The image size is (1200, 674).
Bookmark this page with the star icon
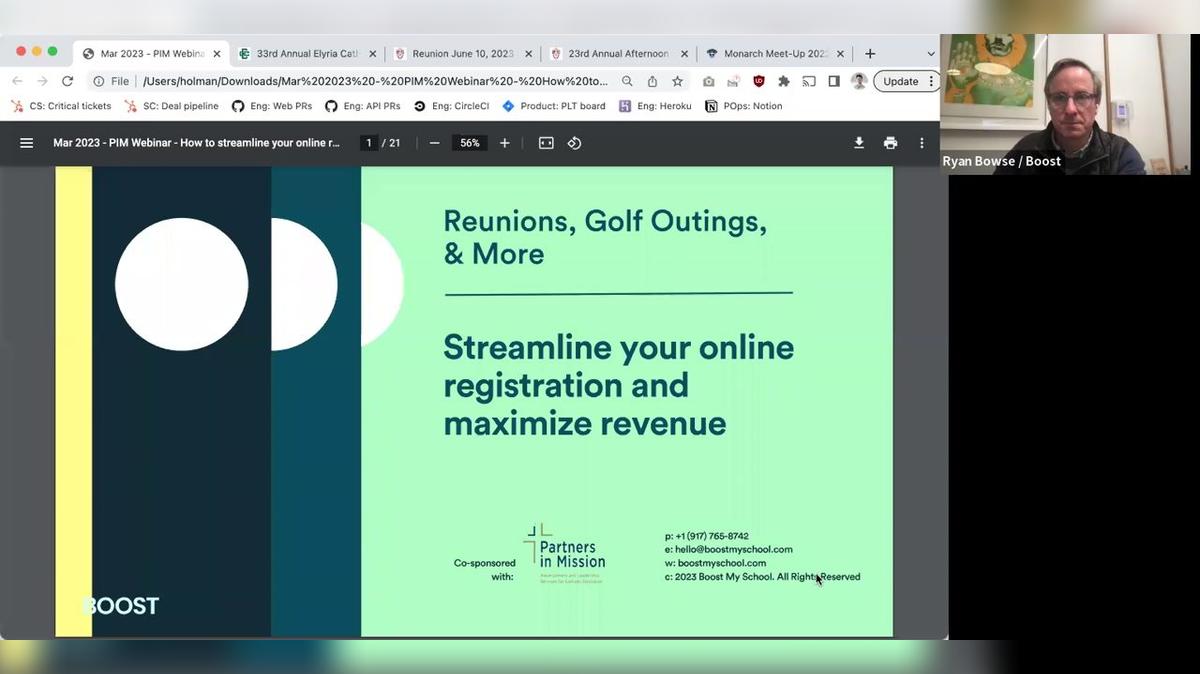677,81
